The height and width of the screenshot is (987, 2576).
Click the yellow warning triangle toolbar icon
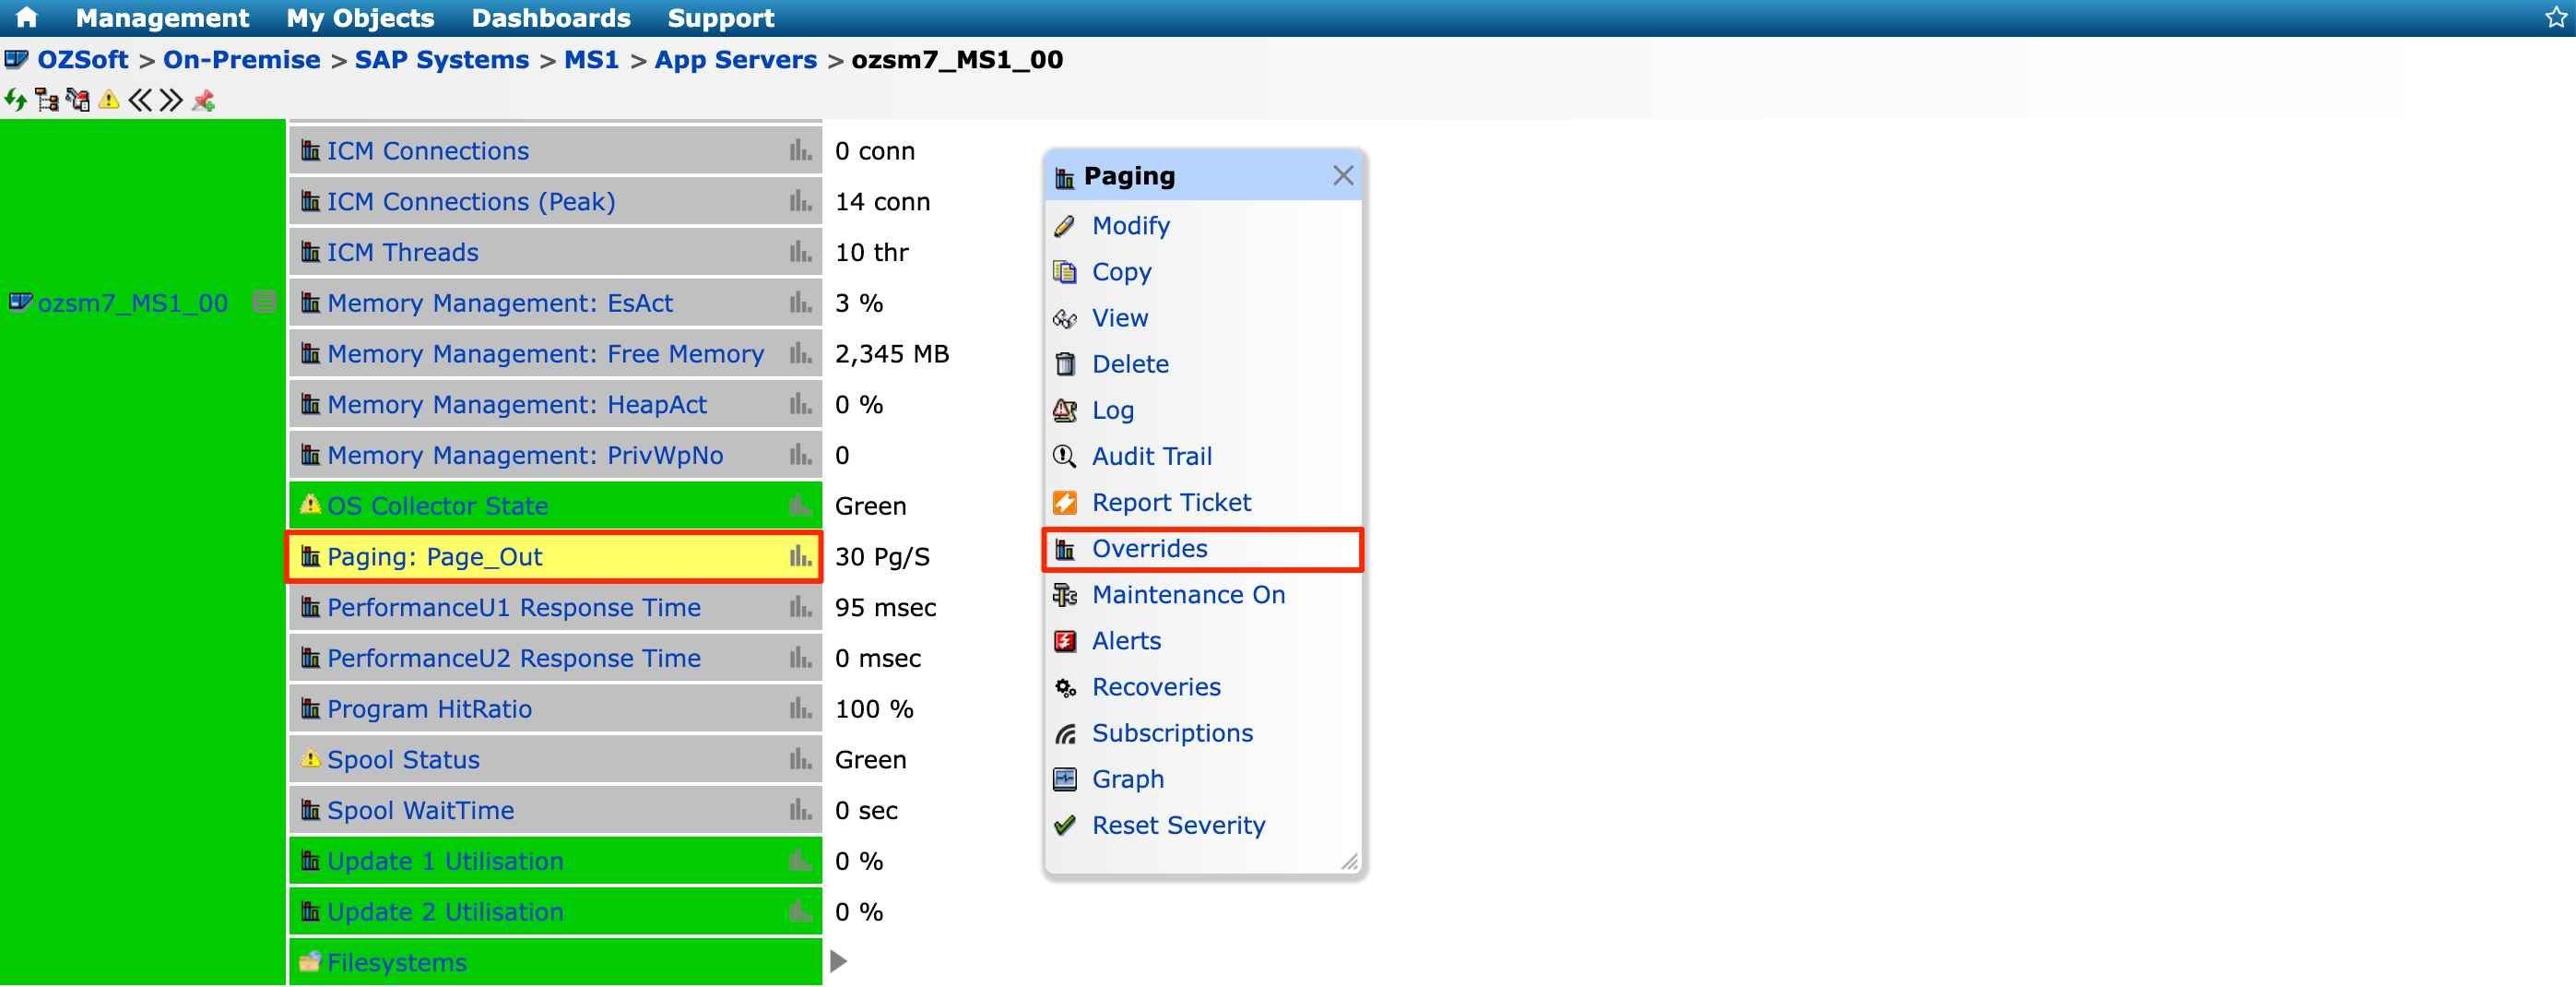point(109,100)
